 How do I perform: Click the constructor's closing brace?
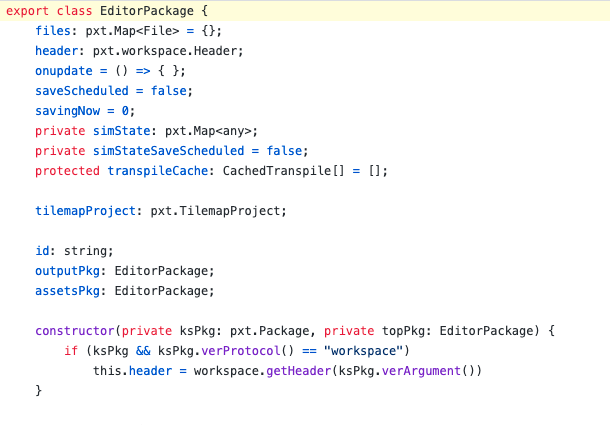38,390
